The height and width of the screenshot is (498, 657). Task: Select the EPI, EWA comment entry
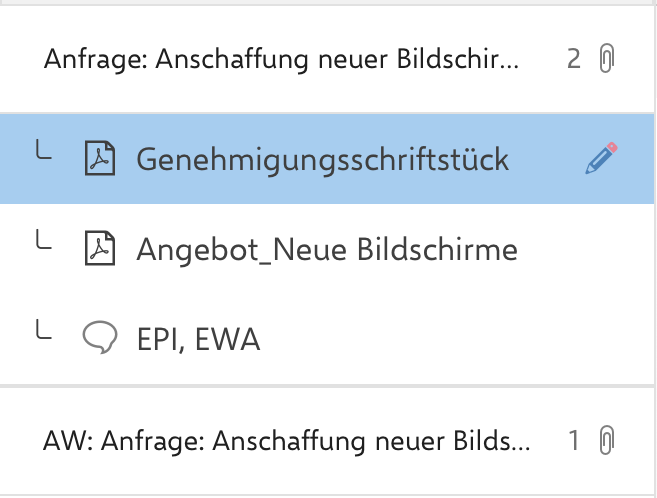(198, 341)
